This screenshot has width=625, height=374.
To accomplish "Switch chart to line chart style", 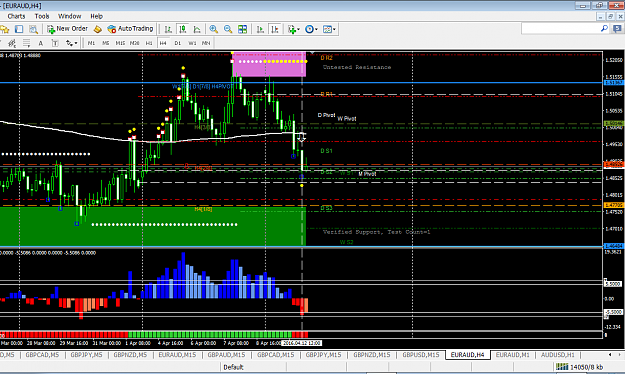I will click(x=197, y=29).
